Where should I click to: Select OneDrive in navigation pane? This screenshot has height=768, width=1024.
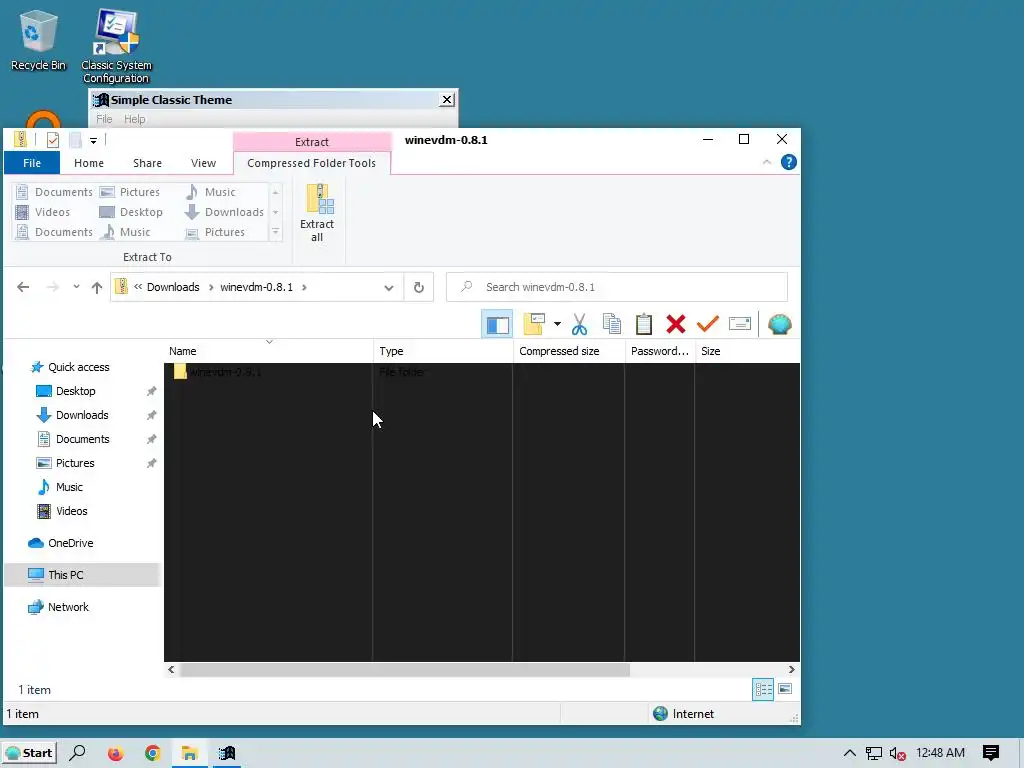tap(70, 543)
